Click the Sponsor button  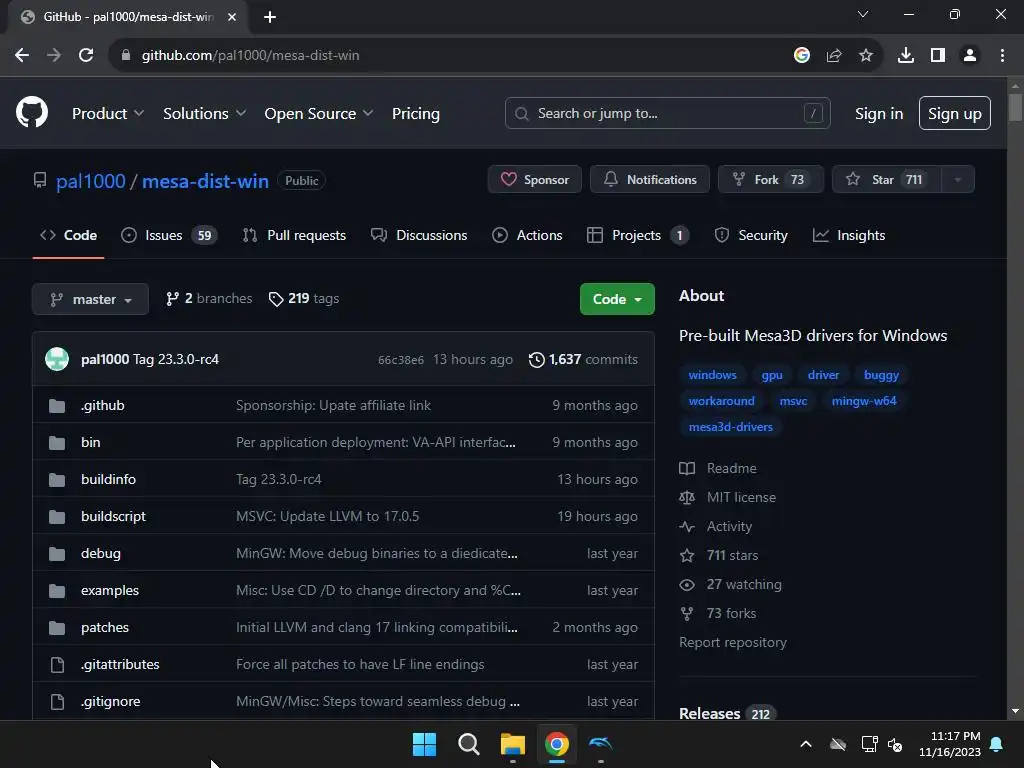tap(535, 180)
